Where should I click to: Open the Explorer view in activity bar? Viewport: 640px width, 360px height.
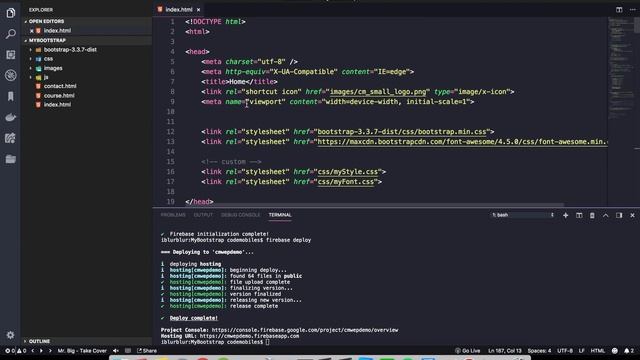(x=11, y=13)
